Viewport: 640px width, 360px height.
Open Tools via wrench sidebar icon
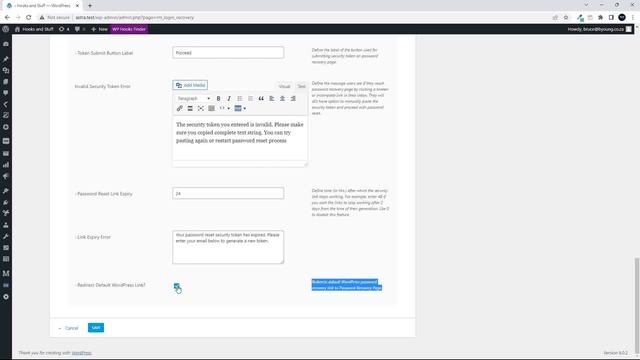pos(6,236)
